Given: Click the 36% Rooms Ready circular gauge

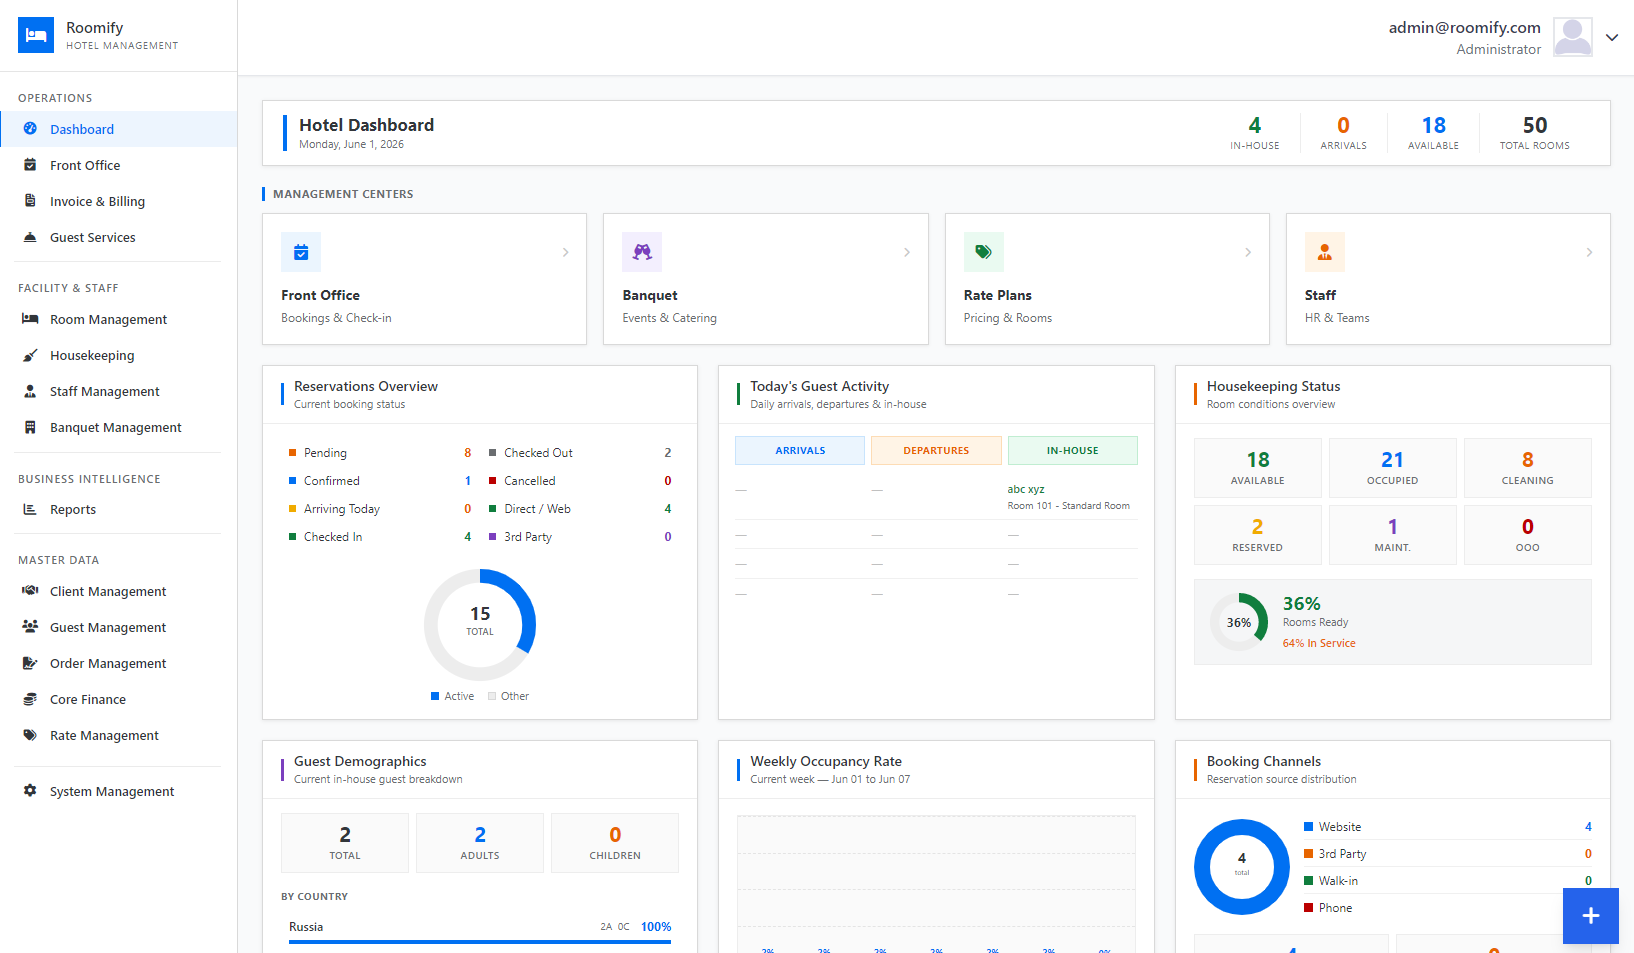Looking at the screenshot, I should (x=1239, y=622).
